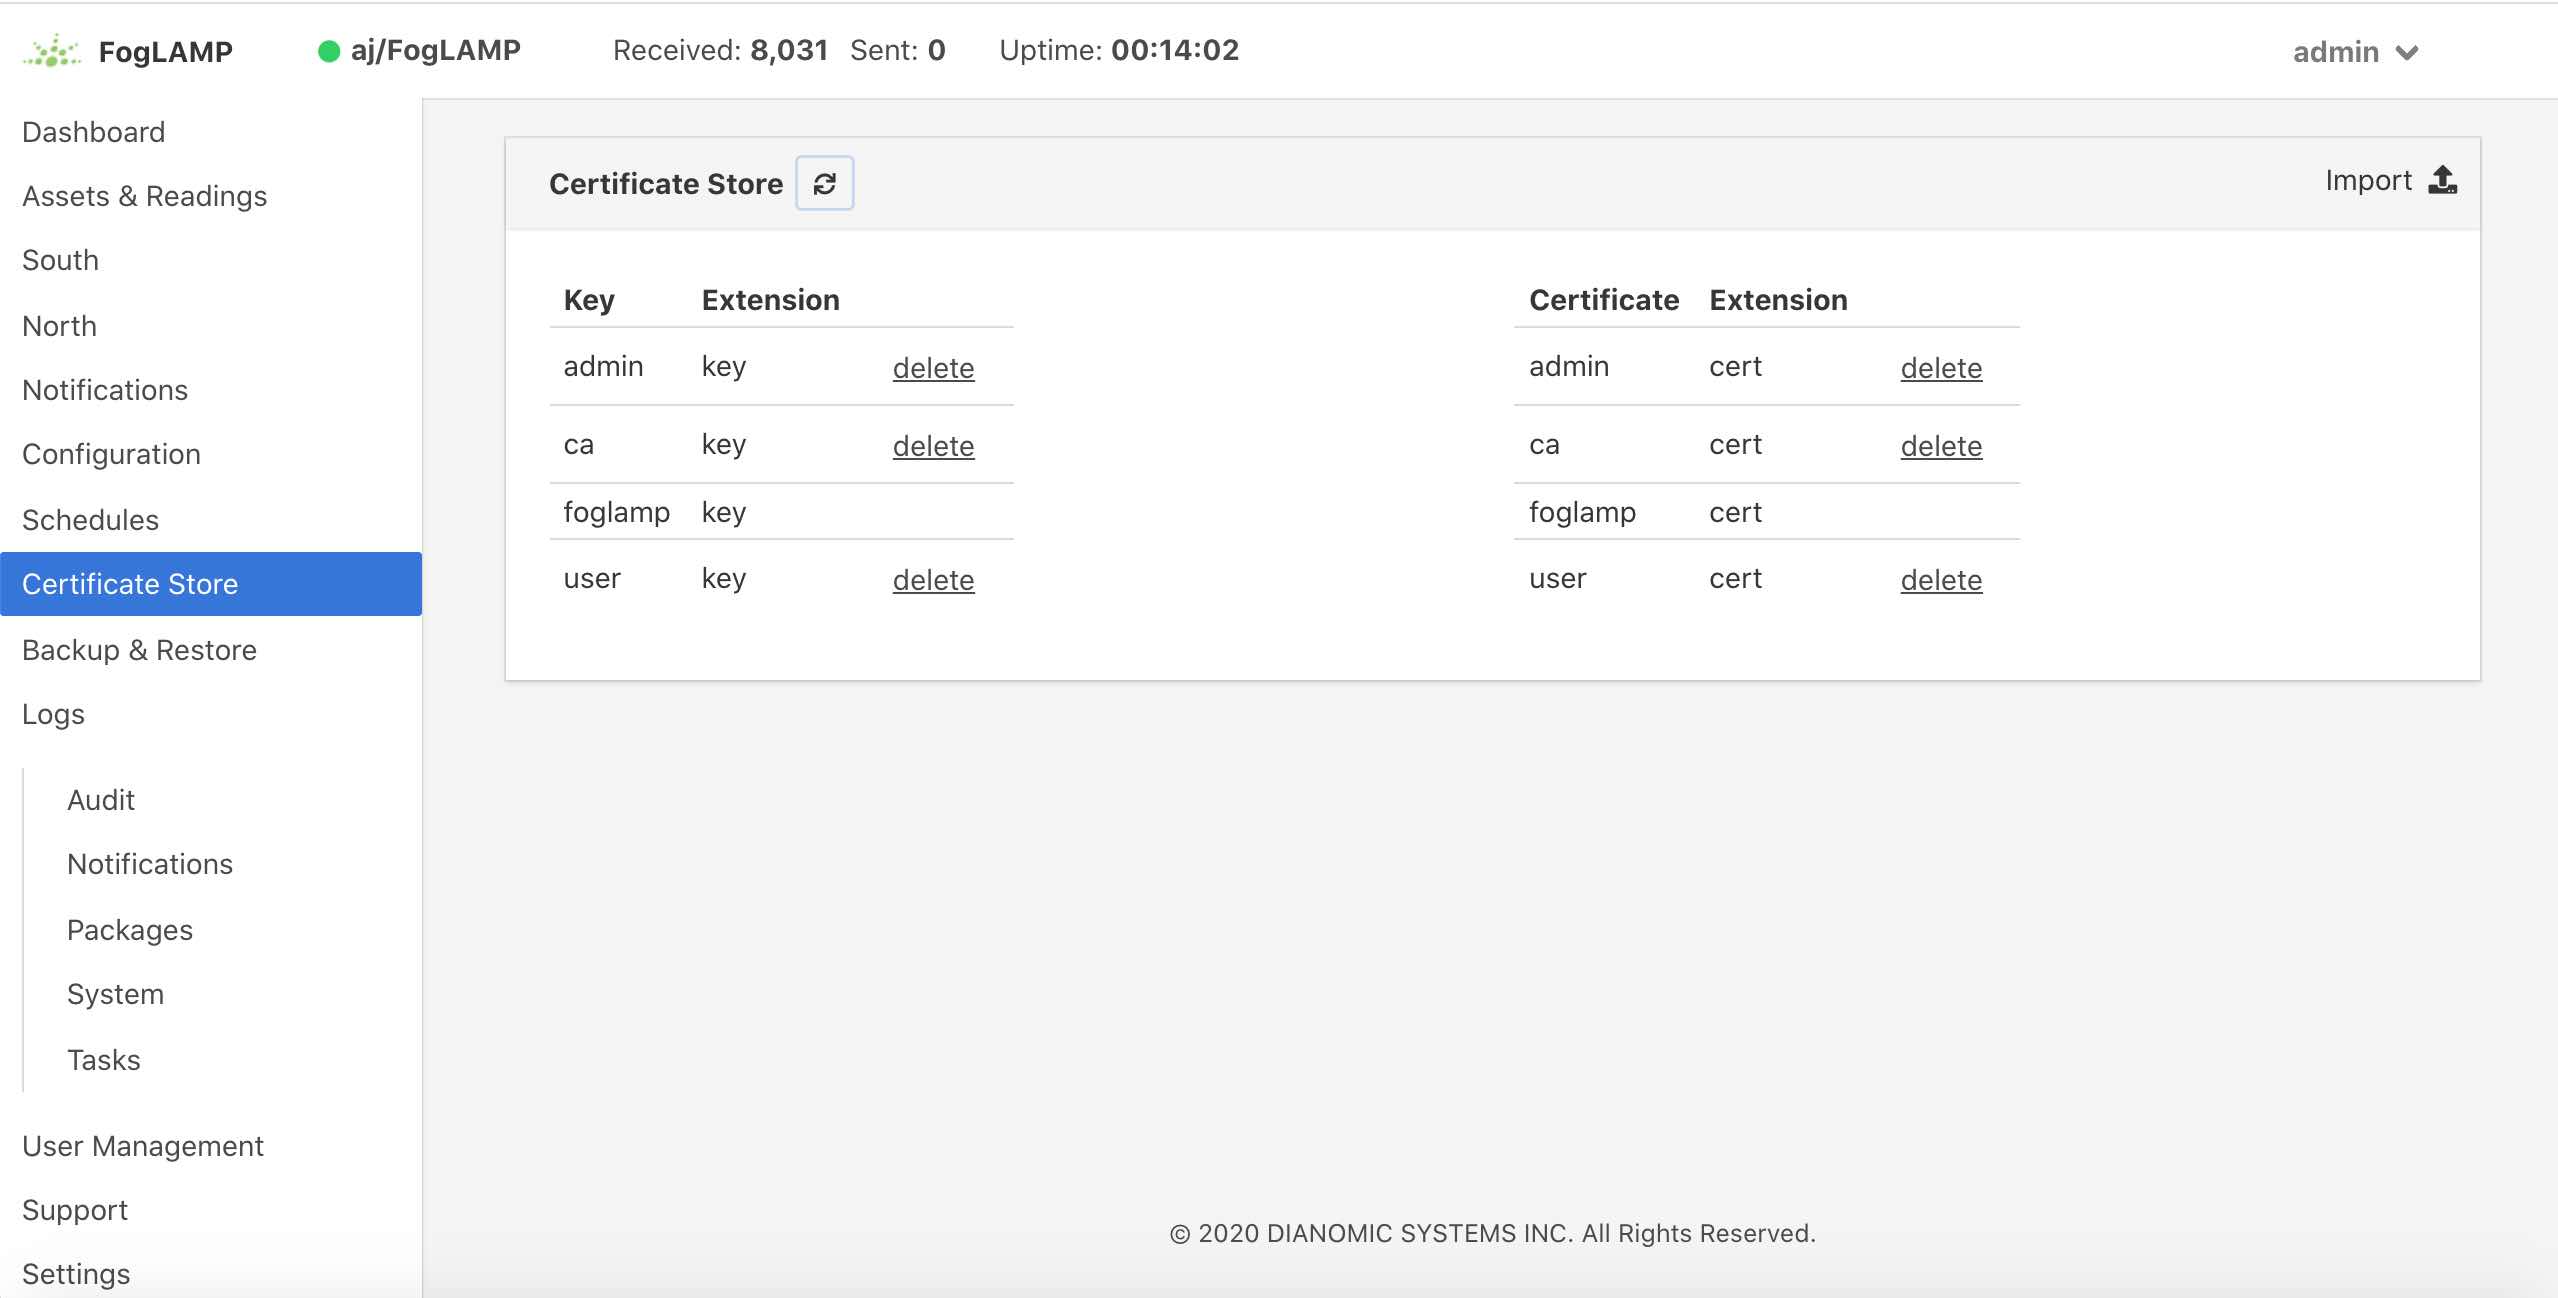
Task: Open the Certificate Store sidebar section
Action: coord(130,583)
